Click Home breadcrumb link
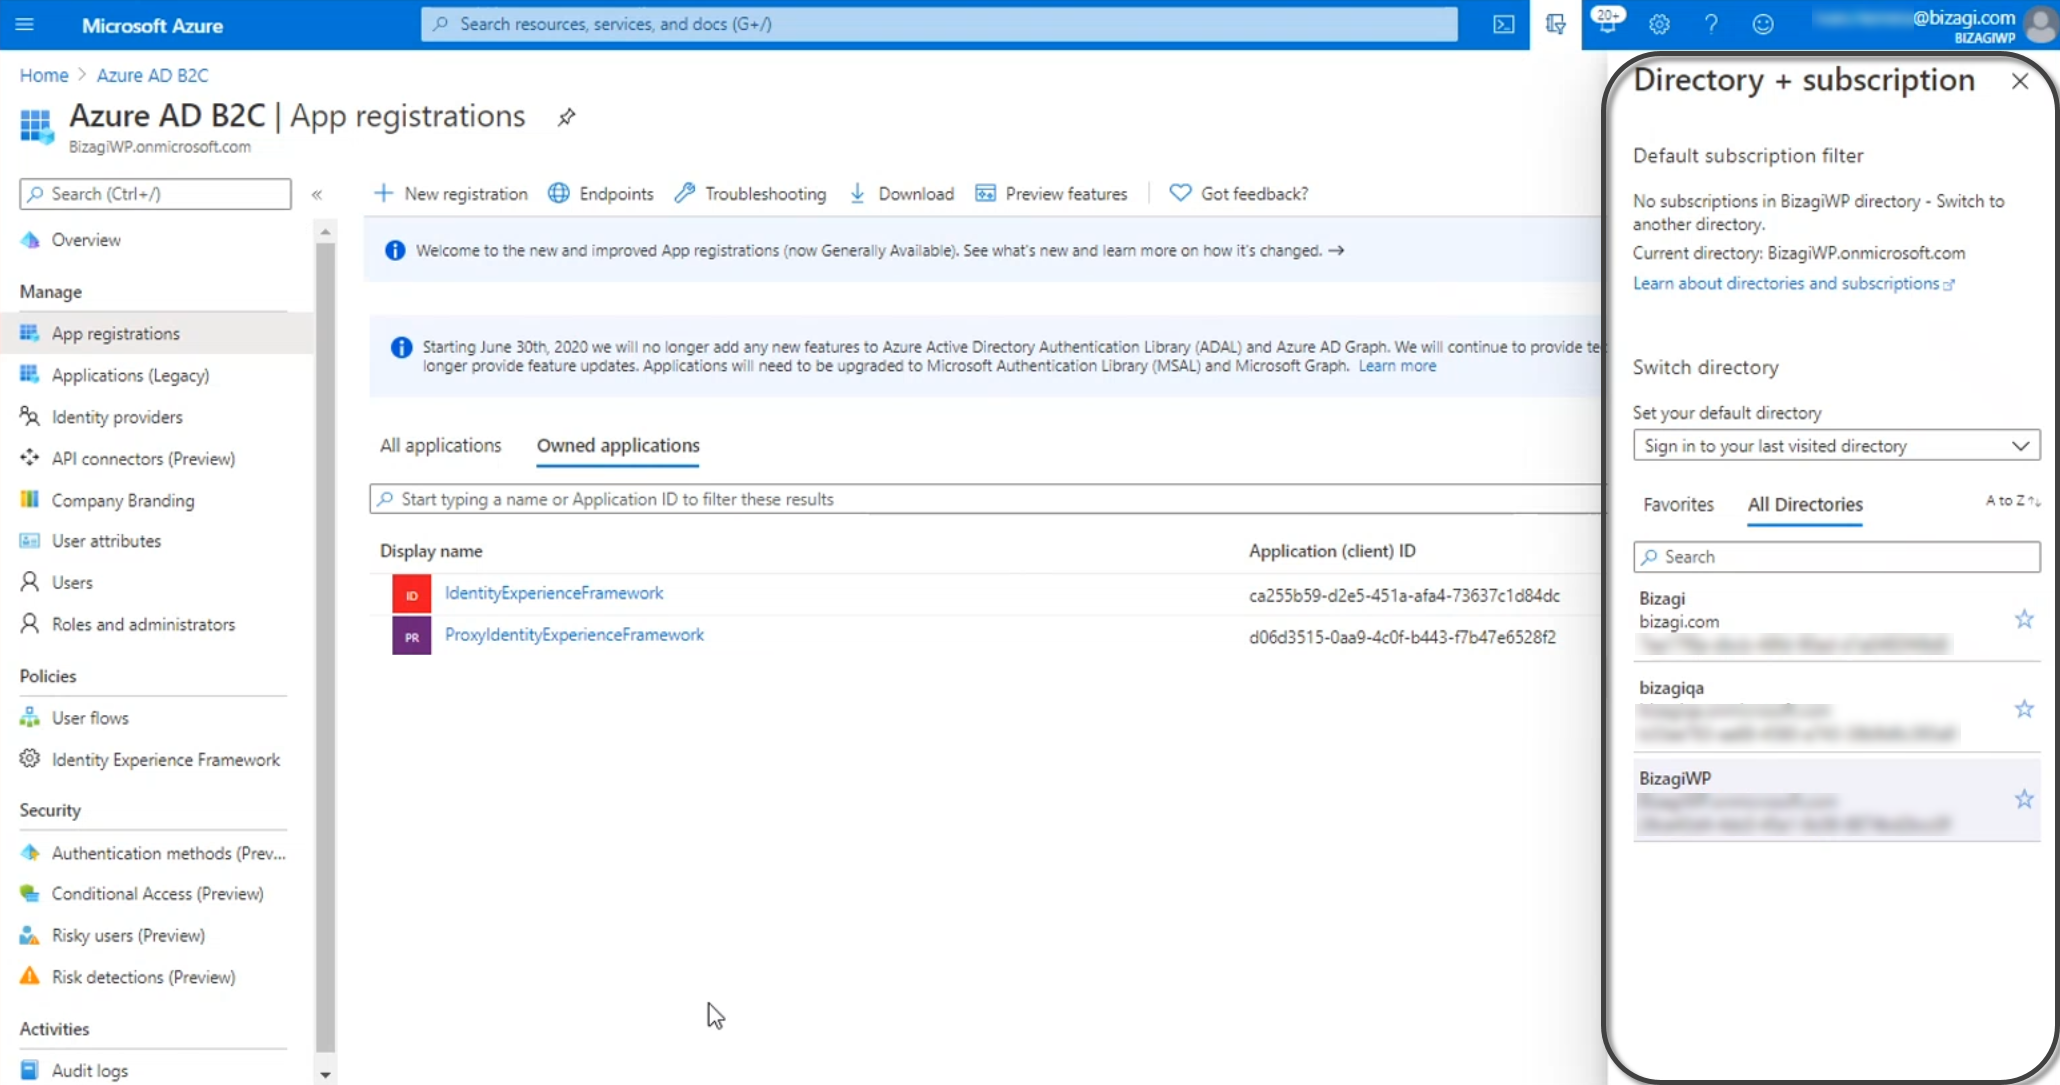 tap(44, 76)
